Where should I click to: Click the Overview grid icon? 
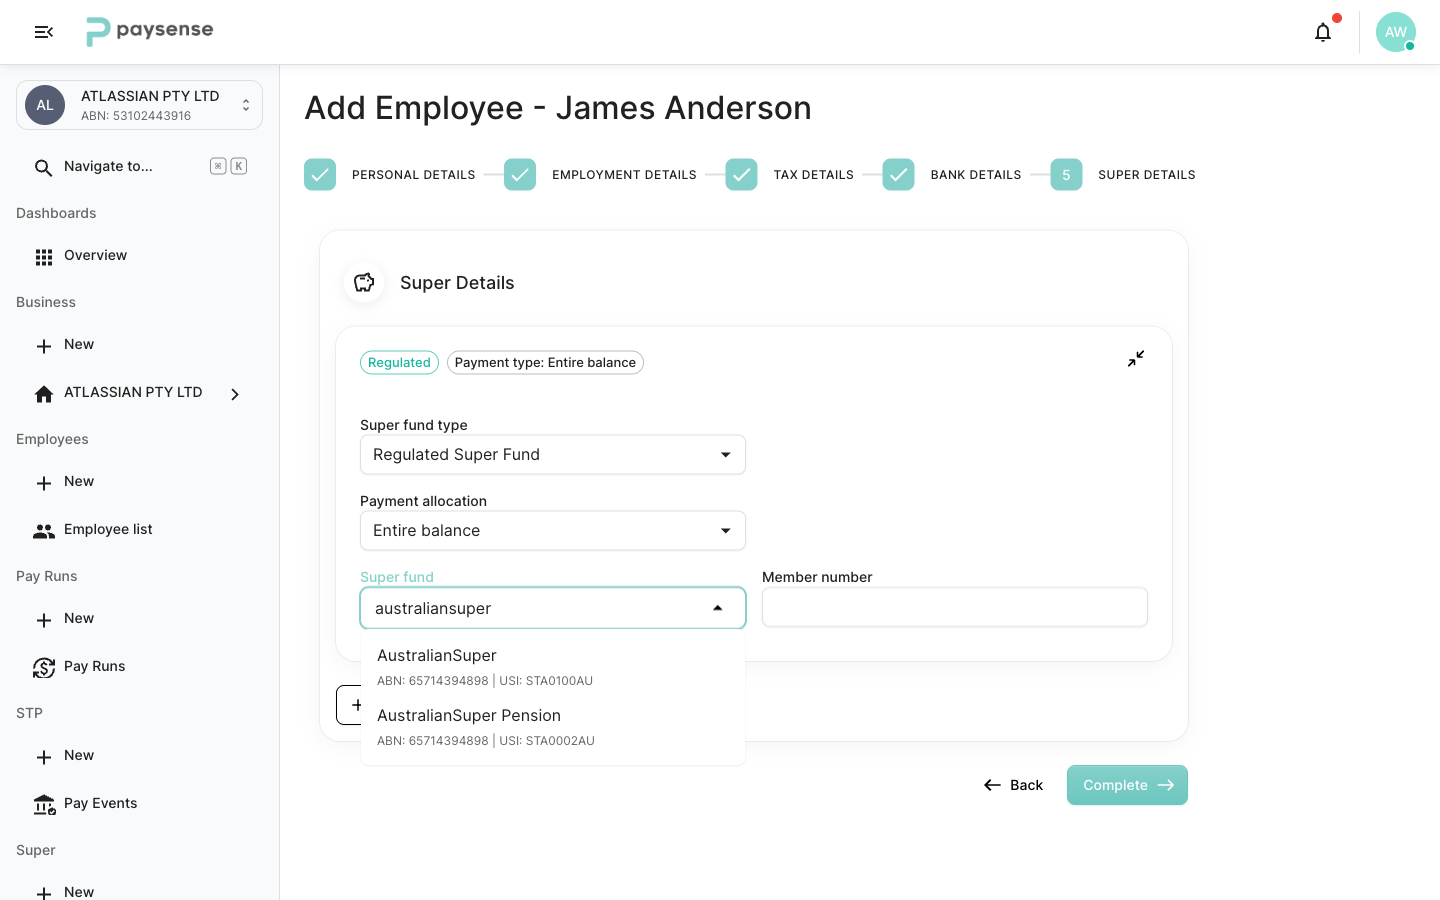point(44,257)
